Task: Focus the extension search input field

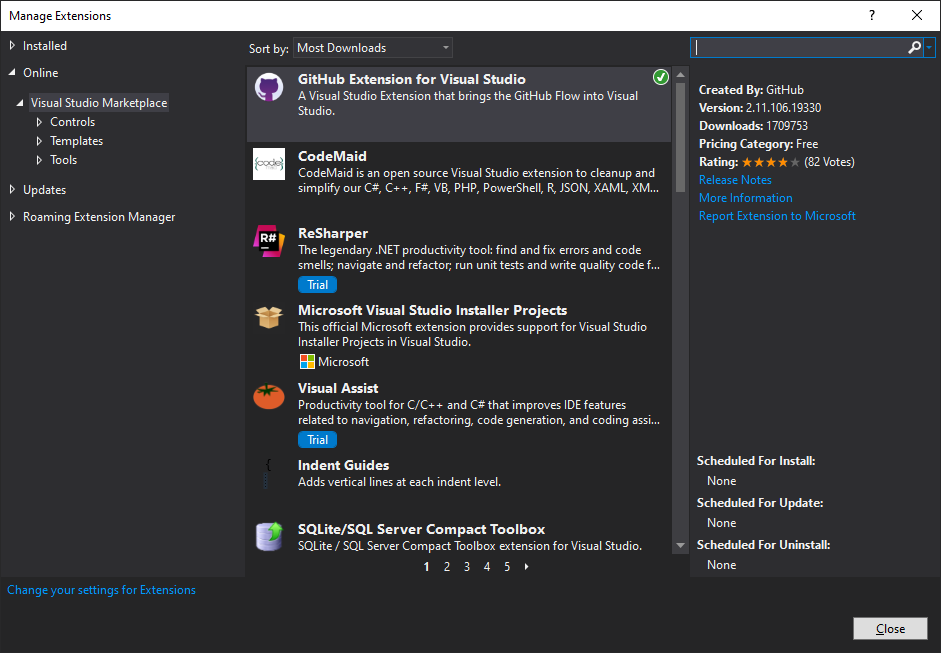Action: [798, 47]
